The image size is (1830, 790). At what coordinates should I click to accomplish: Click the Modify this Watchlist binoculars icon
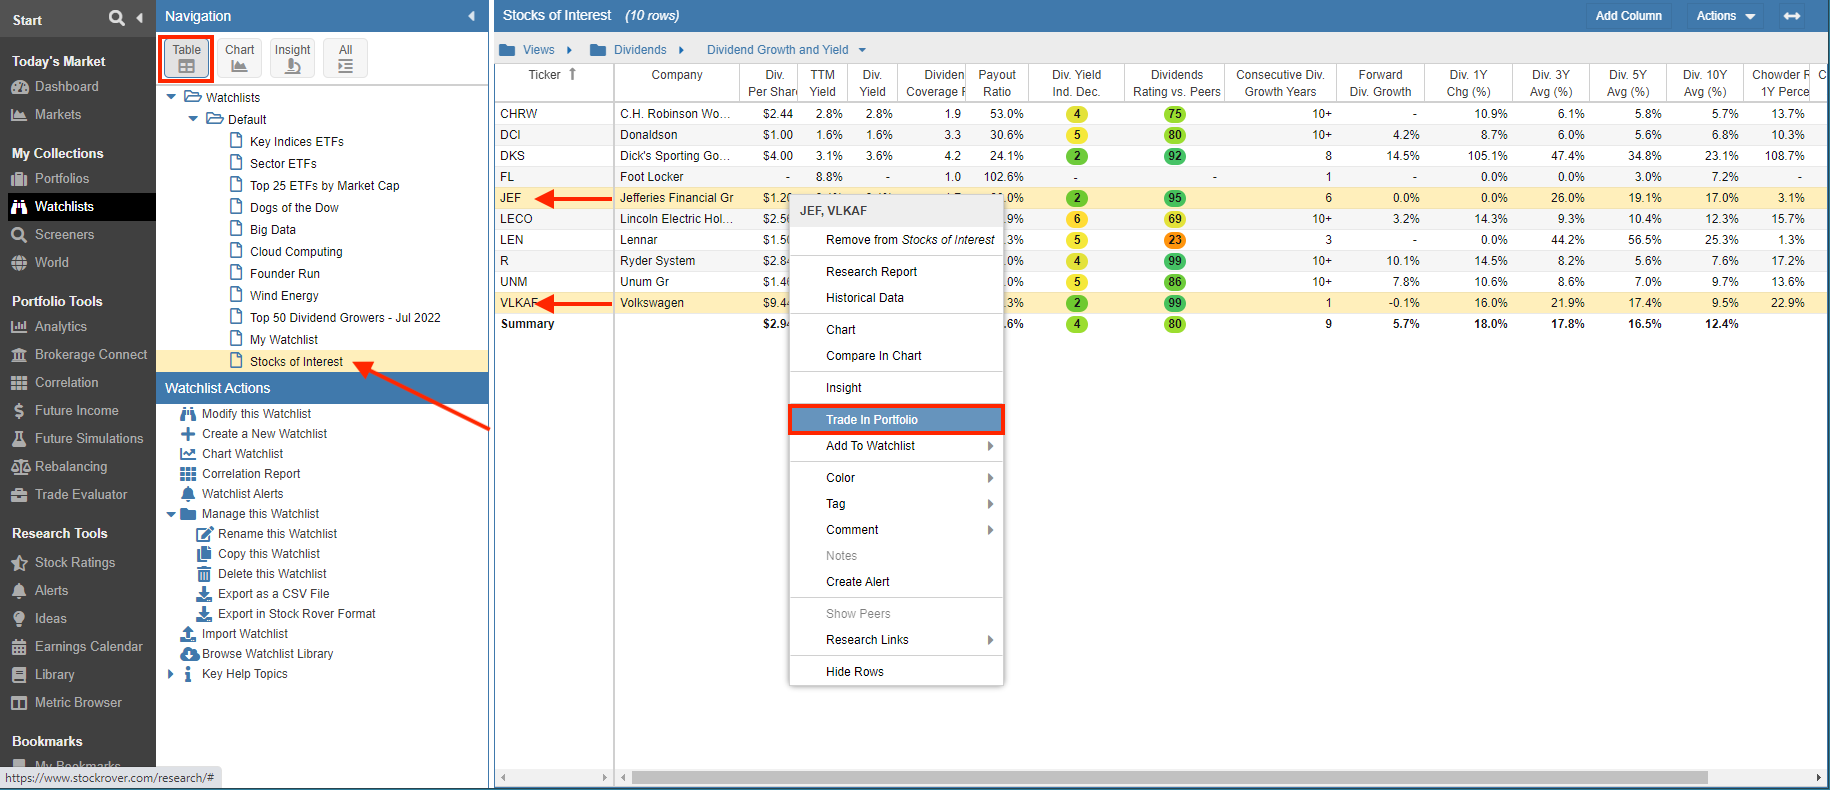coord(188,414)
